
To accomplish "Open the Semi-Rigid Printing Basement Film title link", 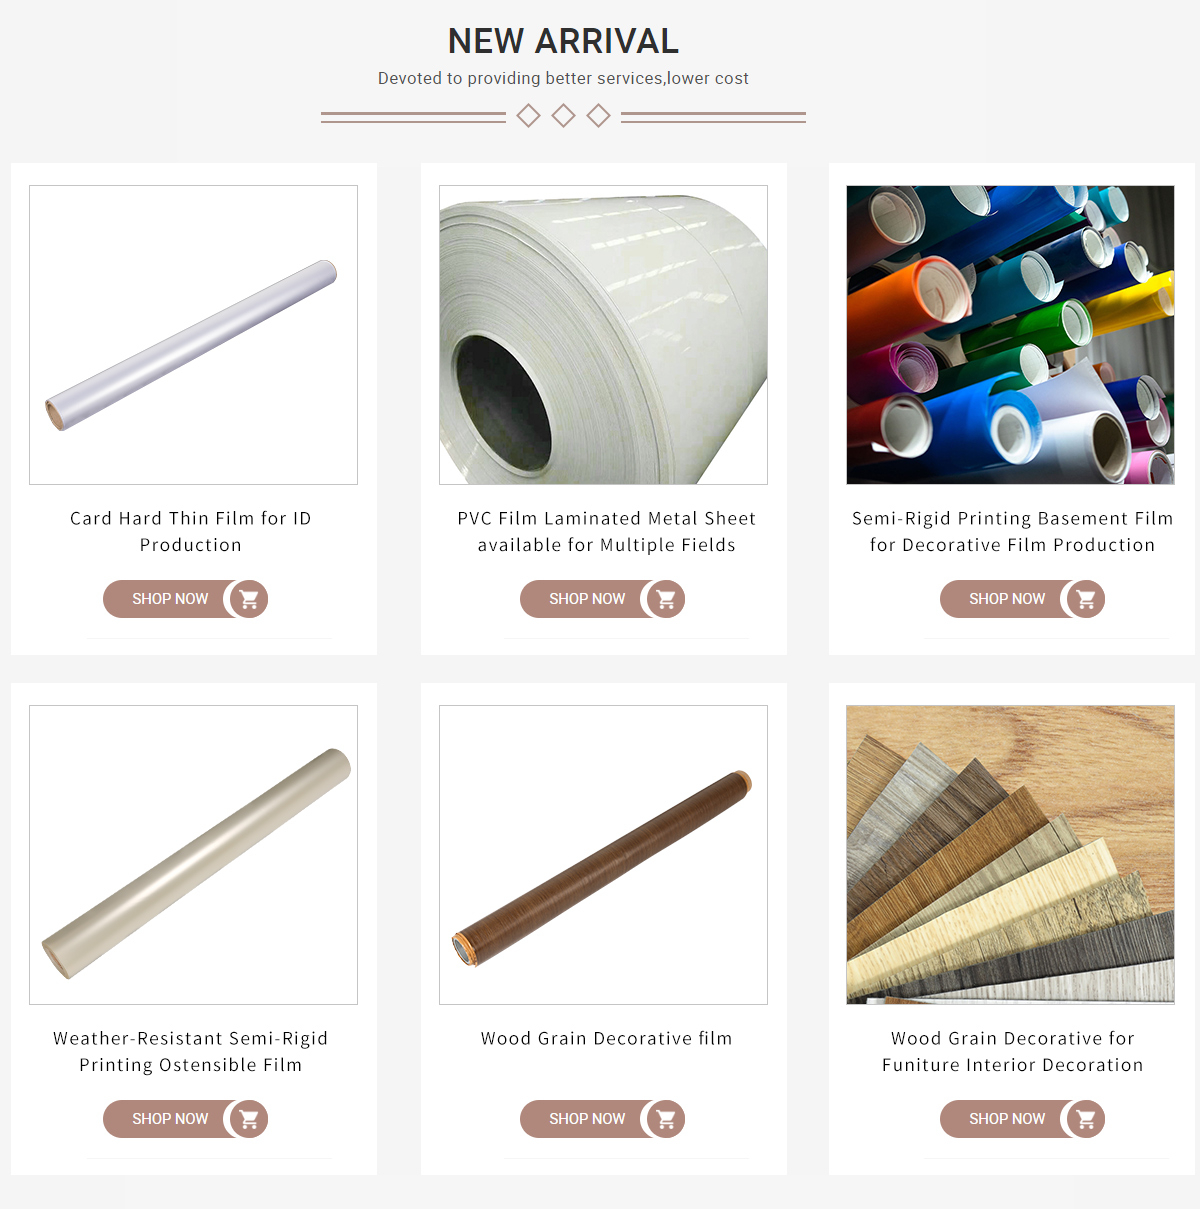I will click(1012, 531).
